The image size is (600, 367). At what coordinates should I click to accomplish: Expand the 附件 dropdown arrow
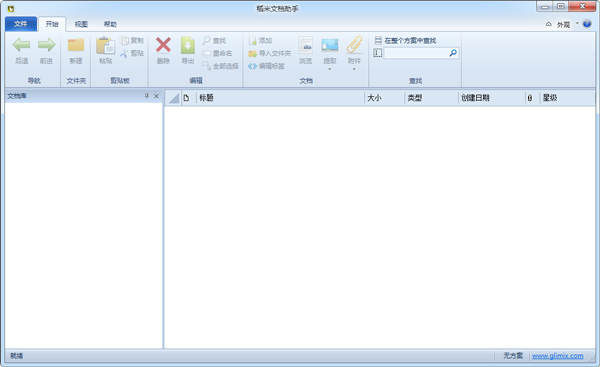[354, 69]
